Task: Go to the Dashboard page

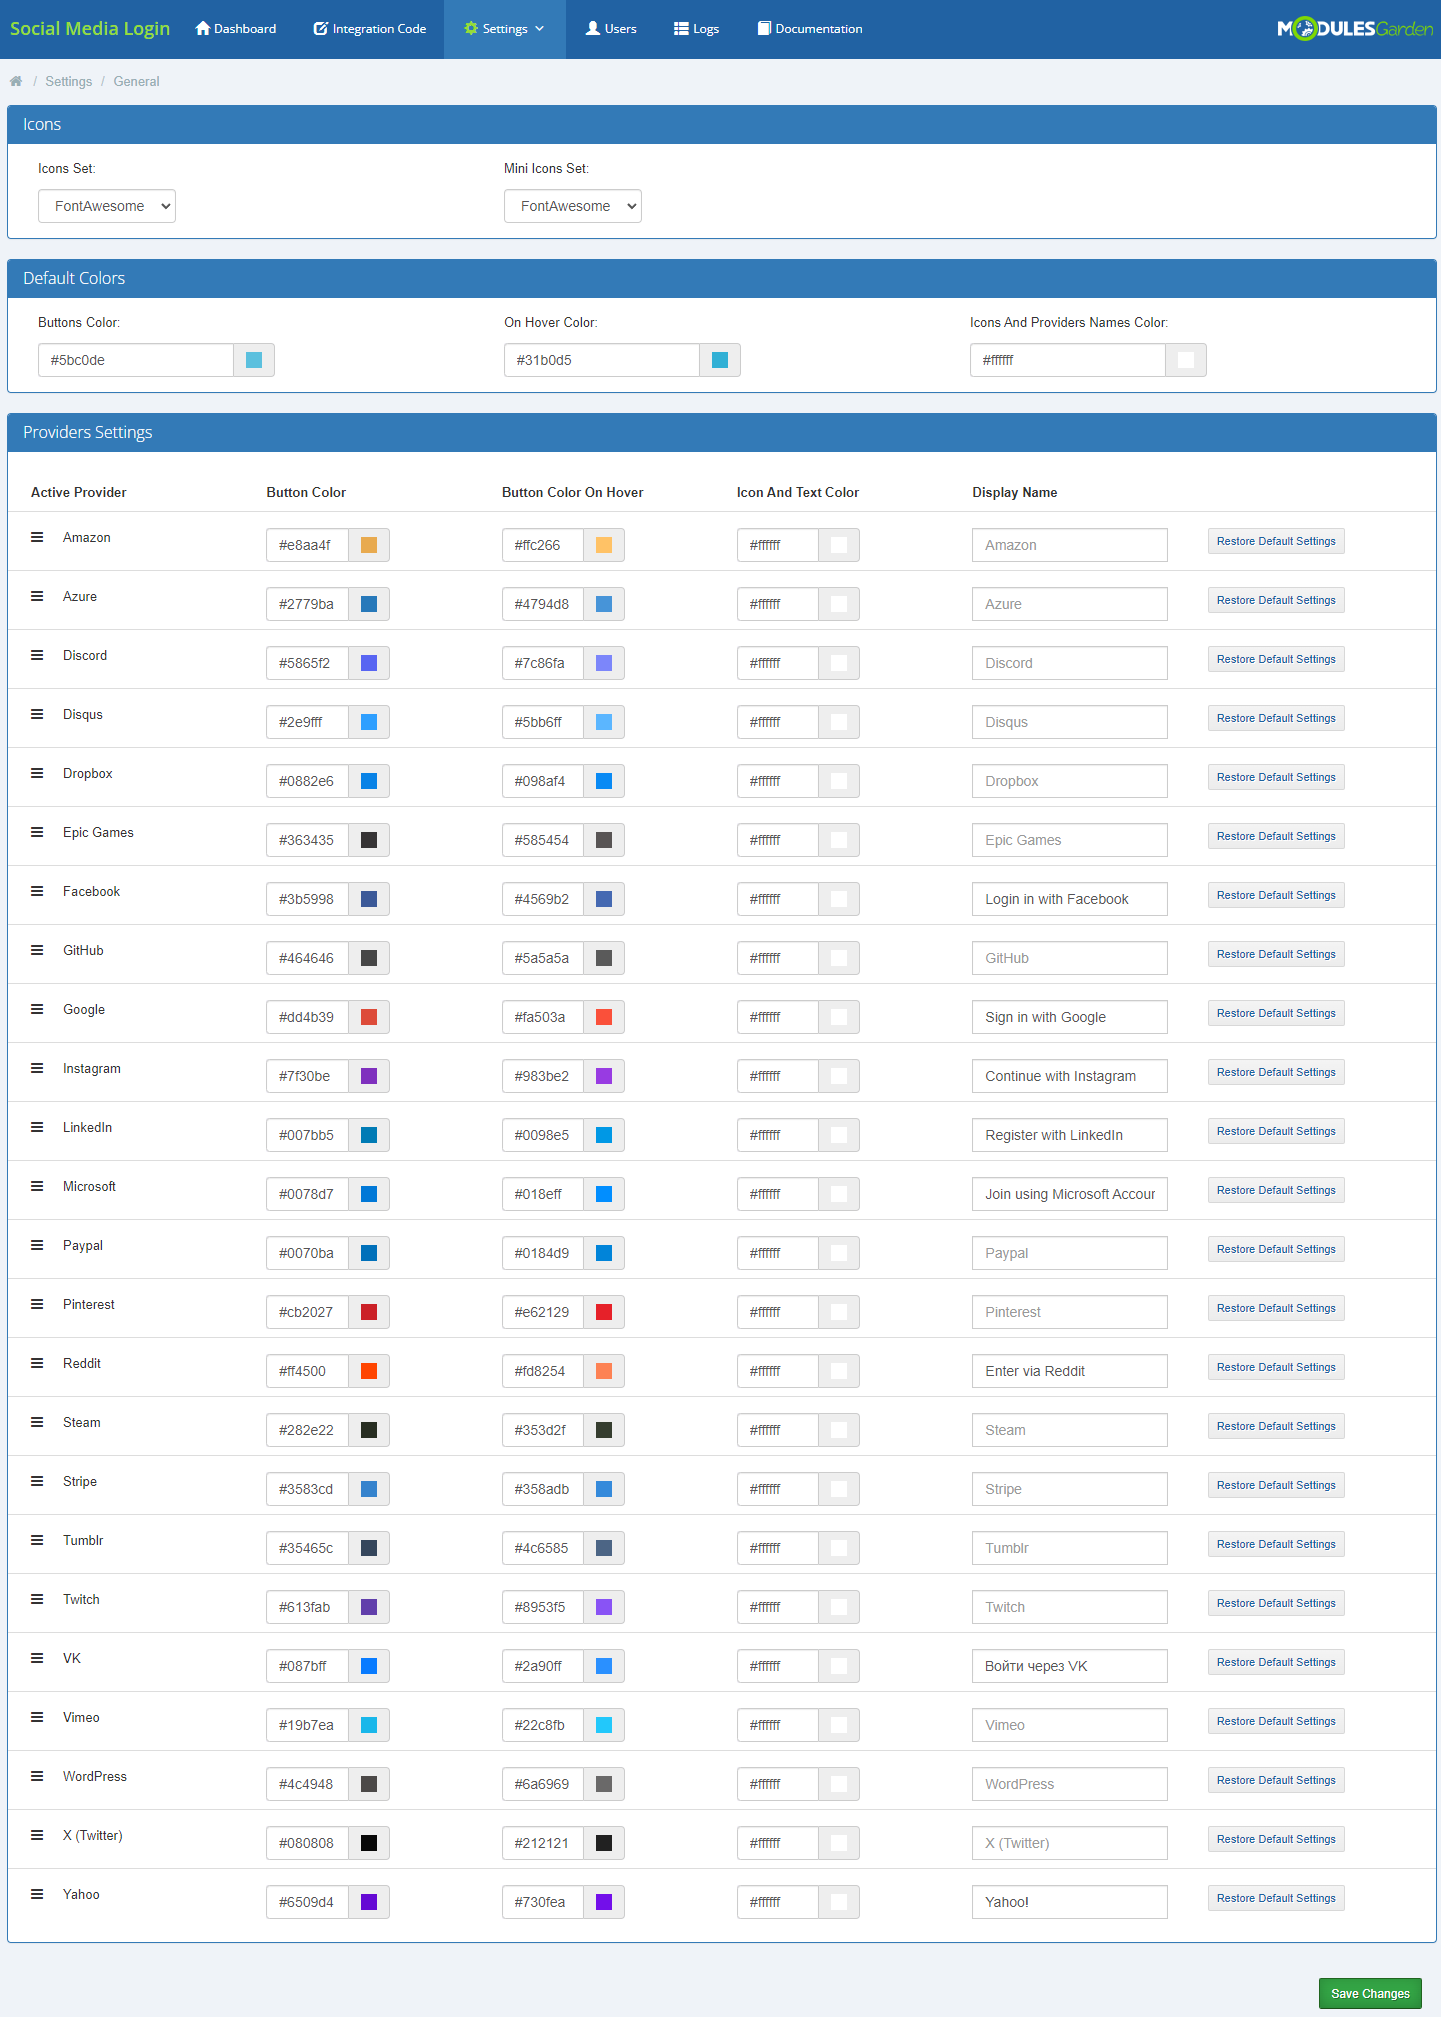Action: click(x=236, y=29)
